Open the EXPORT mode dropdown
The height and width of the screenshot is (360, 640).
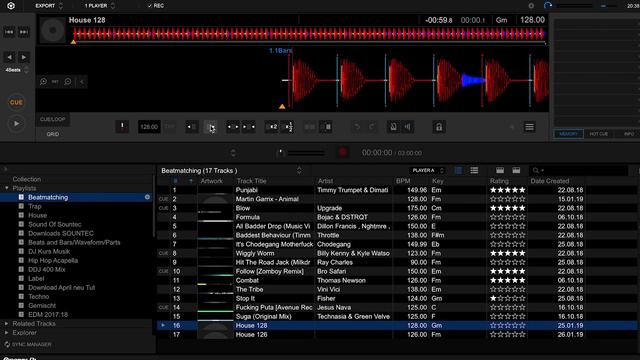[x=49, y=6]
